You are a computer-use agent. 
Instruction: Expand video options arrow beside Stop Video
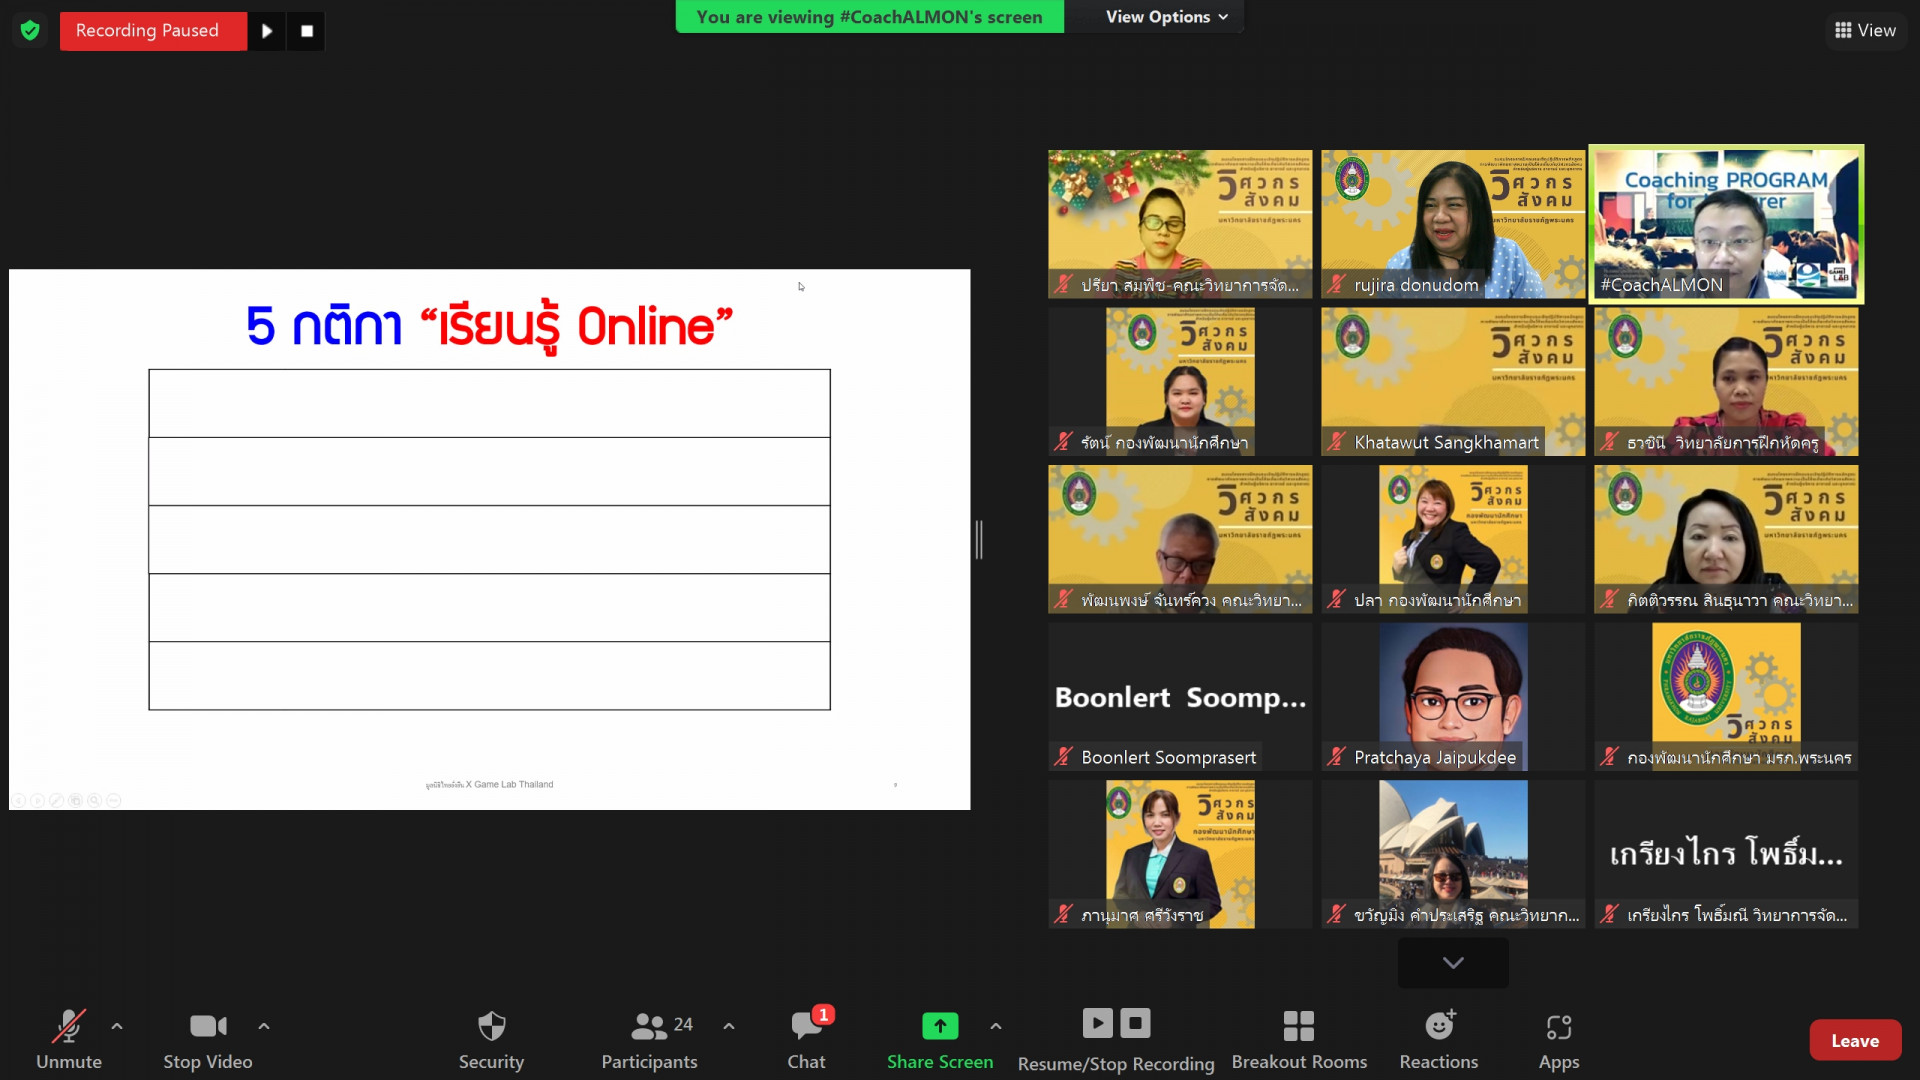pos(264,1026)
